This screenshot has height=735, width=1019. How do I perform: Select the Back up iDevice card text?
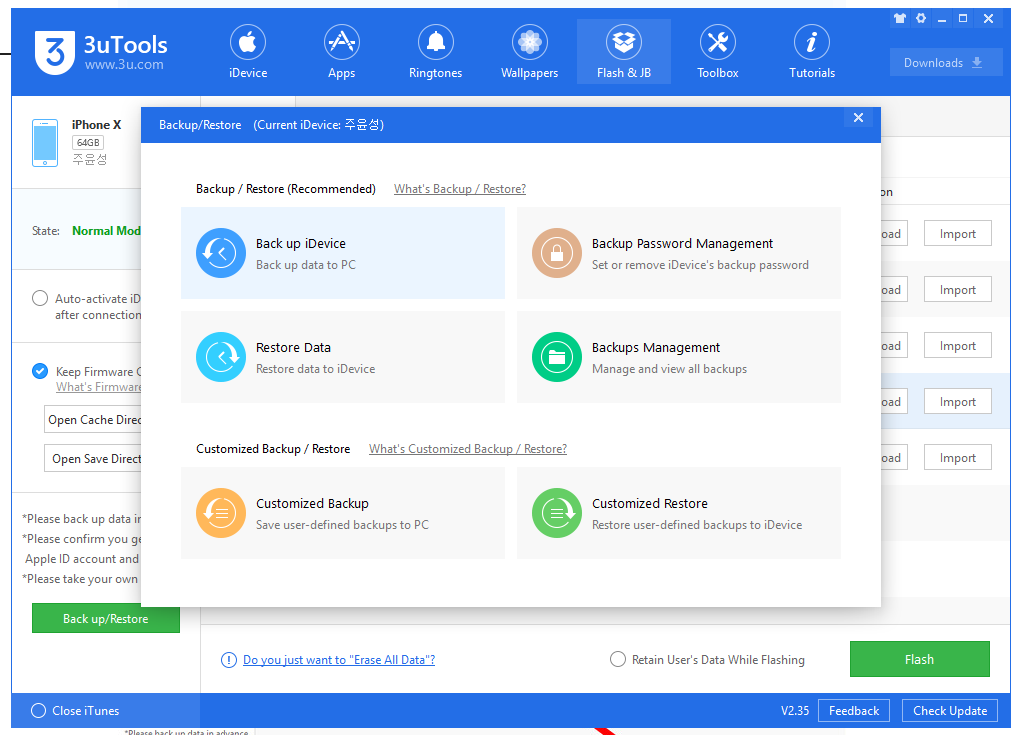(301, 244)
